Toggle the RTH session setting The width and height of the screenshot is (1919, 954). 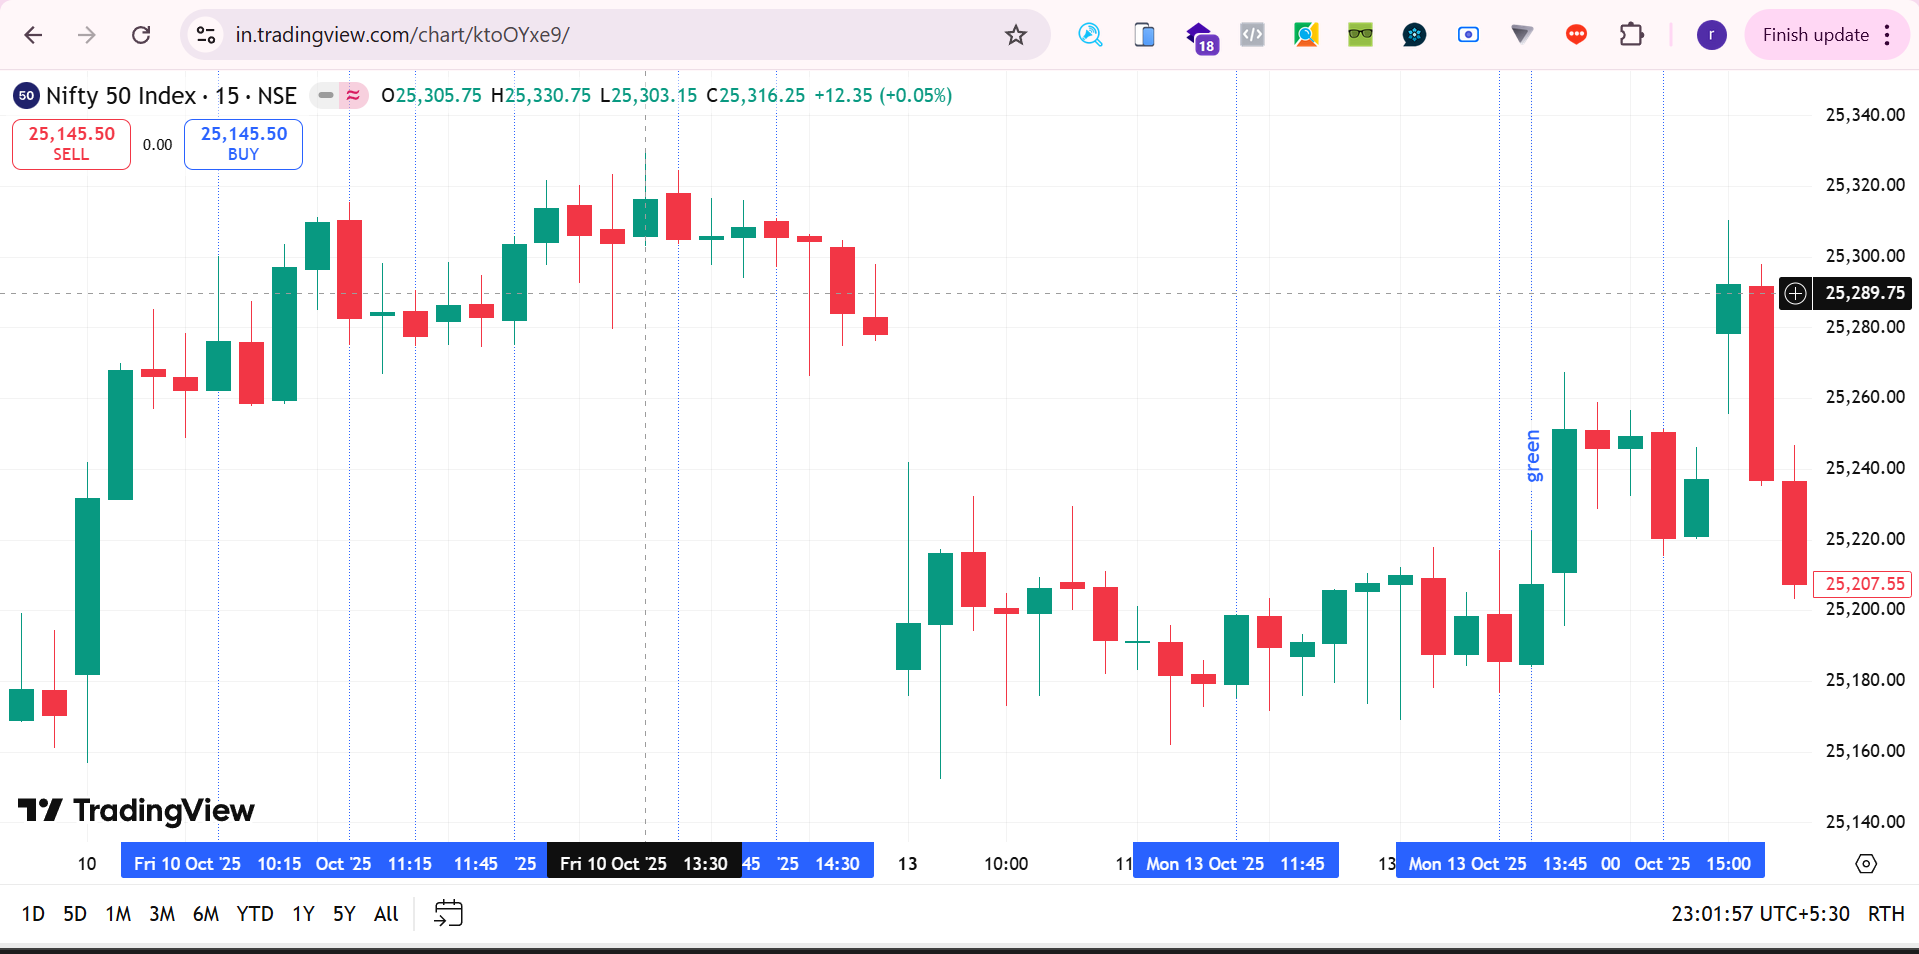click(x=1886, y=914)
